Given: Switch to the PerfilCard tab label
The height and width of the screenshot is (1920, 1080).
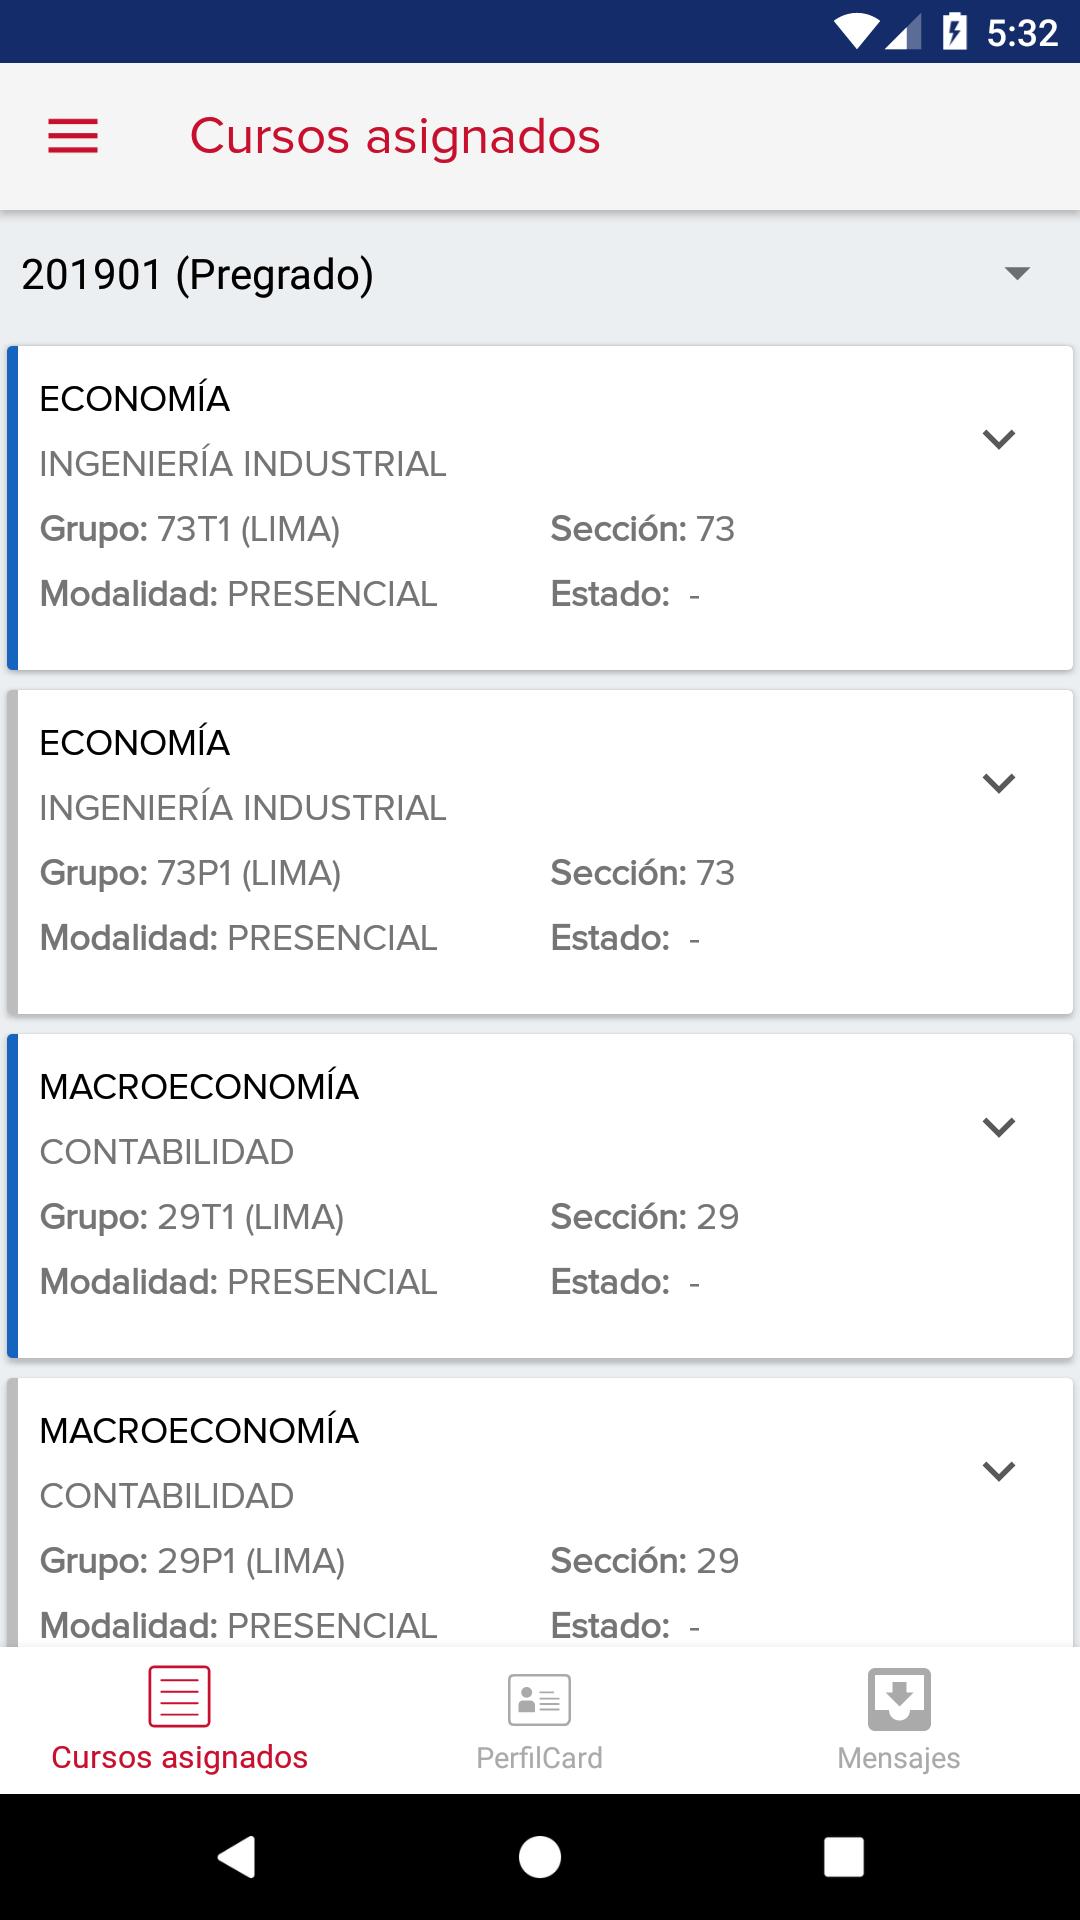Looking at the screenshot, I should (x=540, y=1758).
